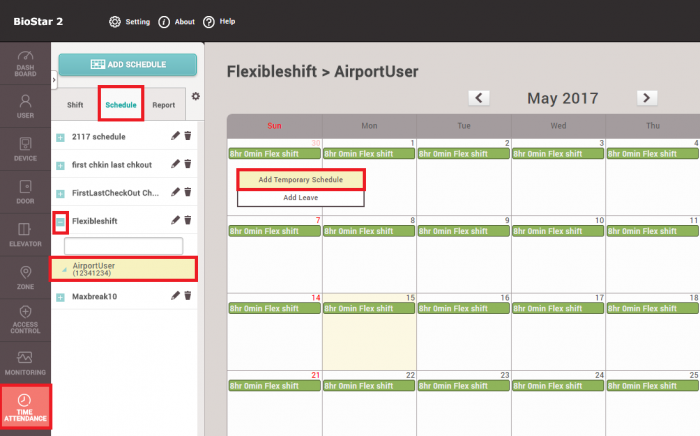
Task: Expand the Maxbreak10 schedule node
Action: pos(61,297)
